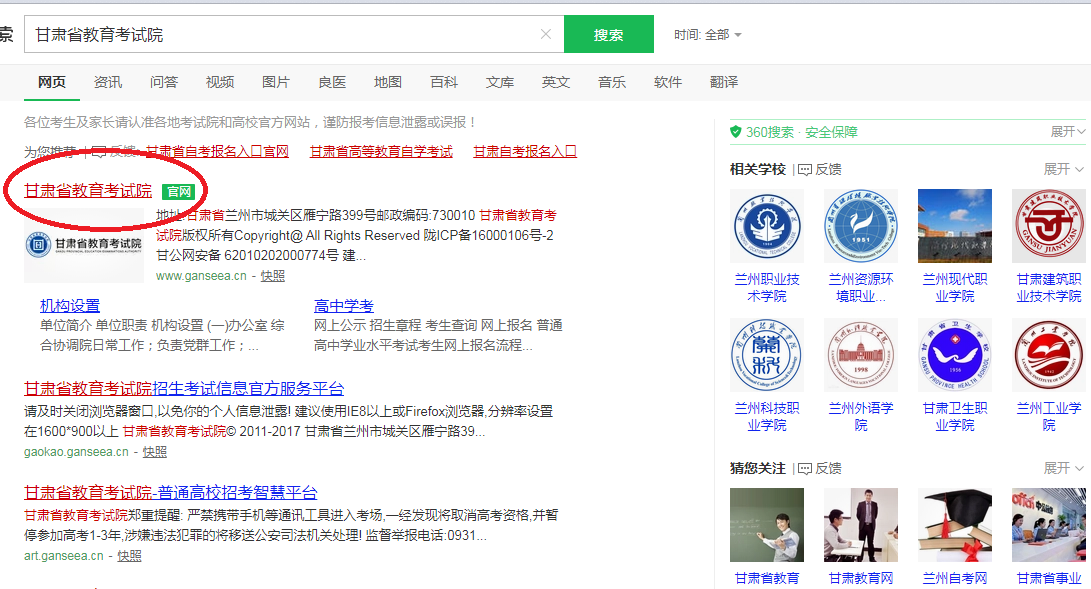Open the 机构设置 sublink
The image size is (1091, 589).
pos(70,306)
